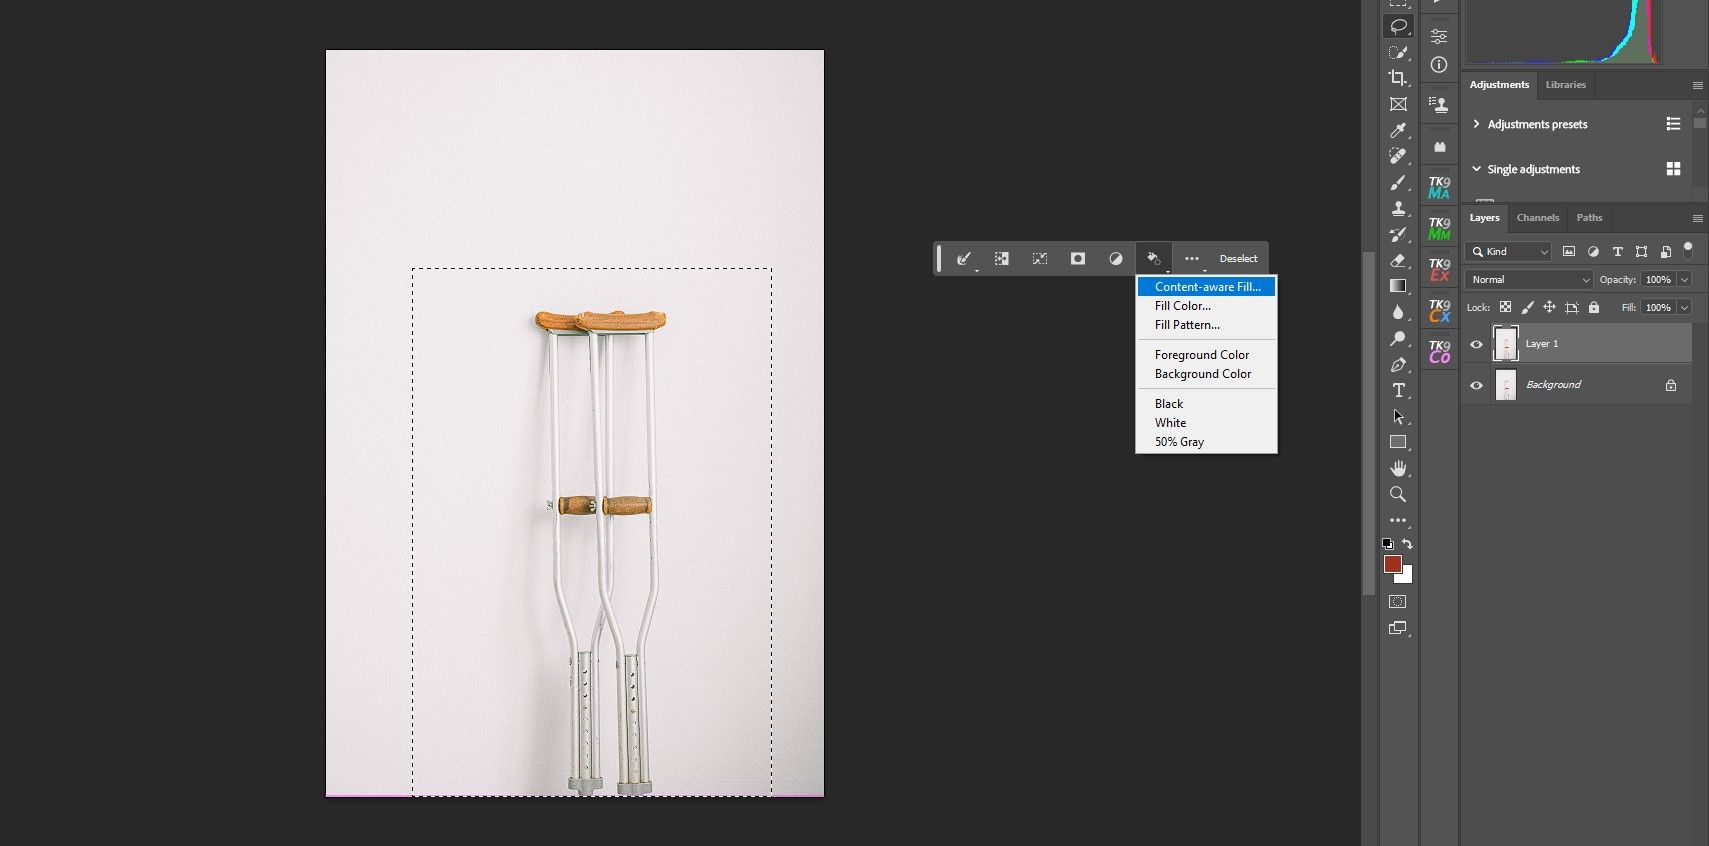Click the red foreground color swatch

pyautogui.click(x=1392, y=564)
